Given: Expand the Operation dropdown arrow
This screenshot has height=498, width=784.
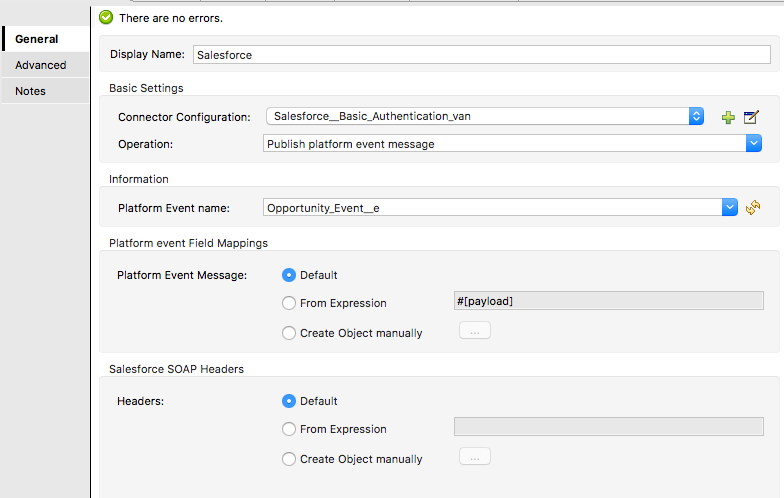Looking at the screenshot, I should 754,144.
